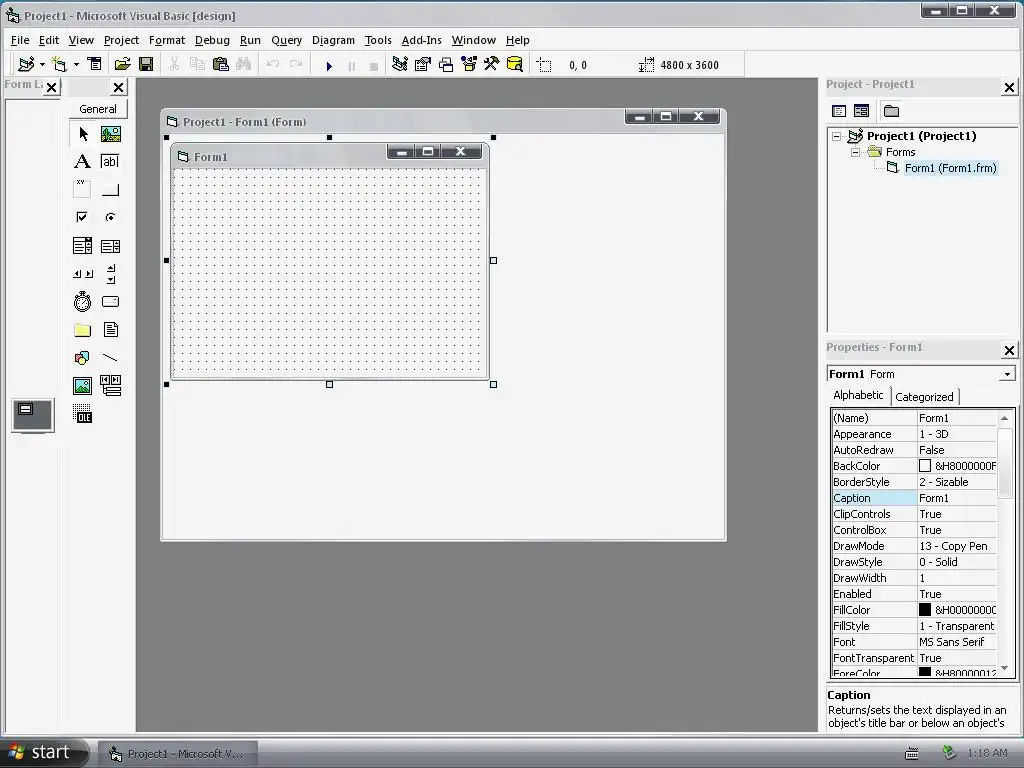
Task: Collapse the Project1 tree node
Action: (x=837, y=136)
